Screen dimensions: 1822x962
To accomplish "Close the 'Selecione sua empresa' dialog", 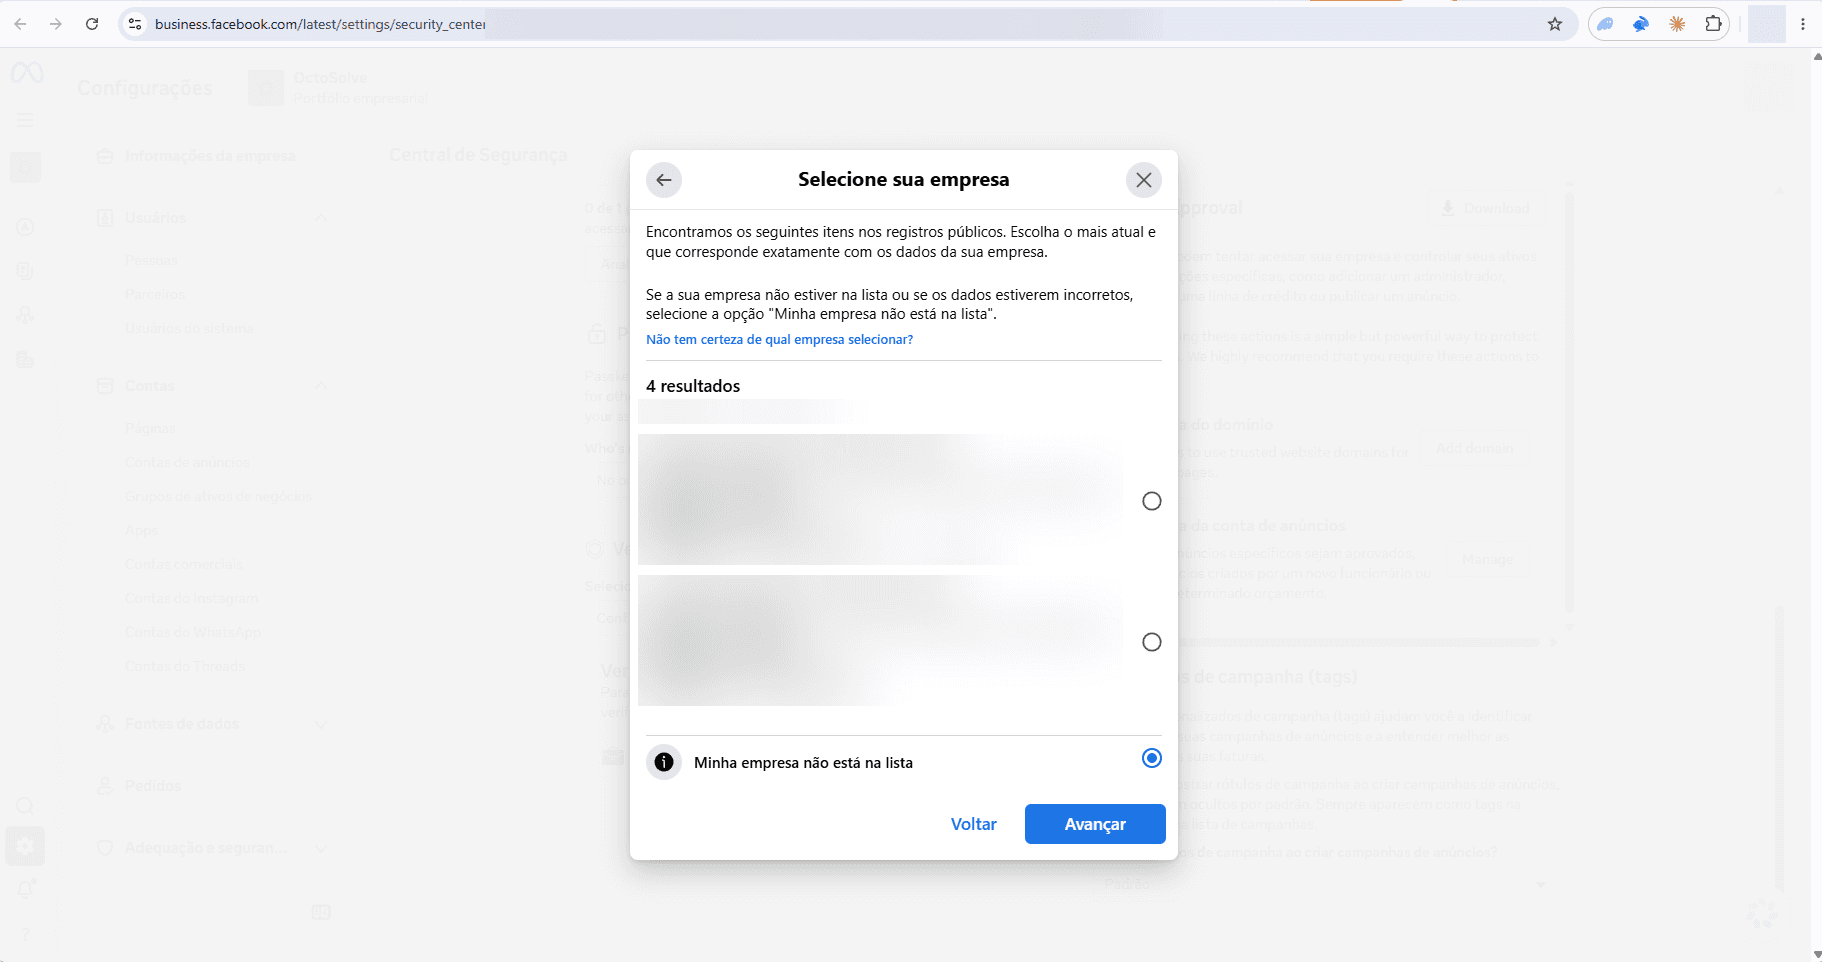I will [x=1144, y=180].
